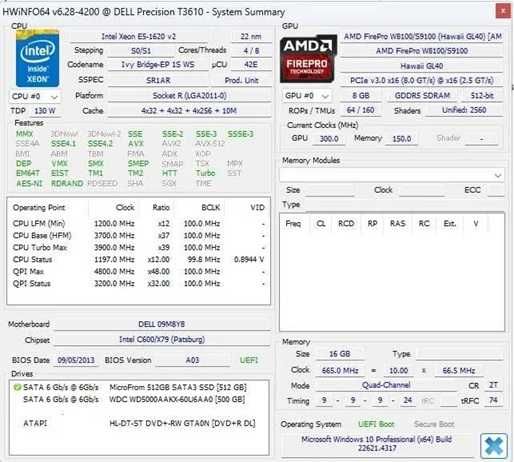This screenshot has height=462, width=514.
Task: Click the 130 W TDP value
Action: [x=45, y=111]
